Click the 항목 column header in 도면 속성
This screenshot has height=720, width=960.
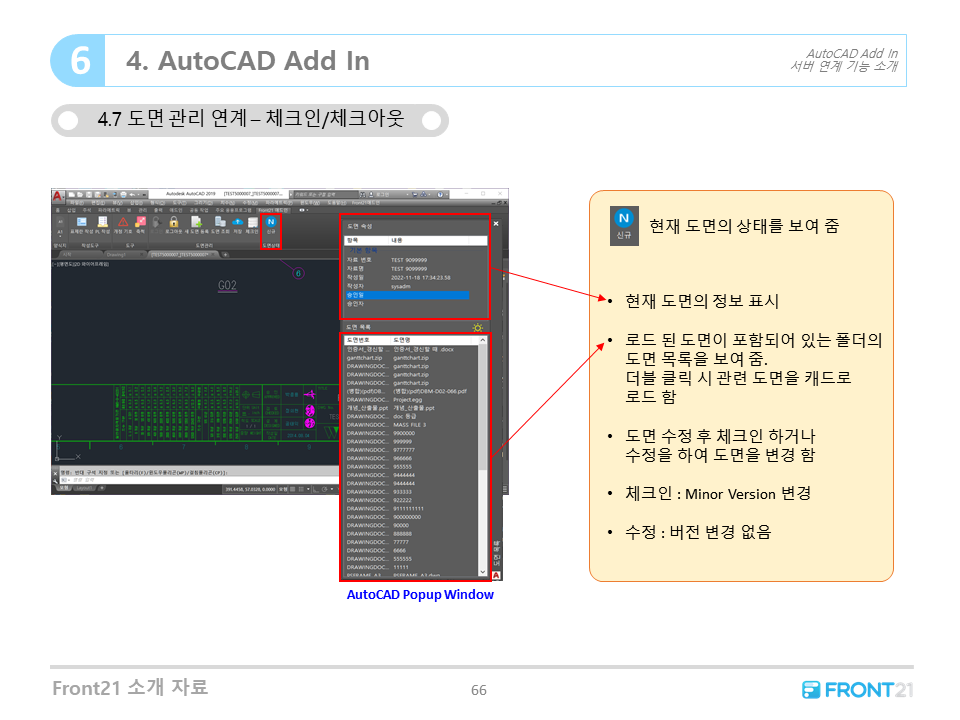pyautogui.click(x=367, y=241)
